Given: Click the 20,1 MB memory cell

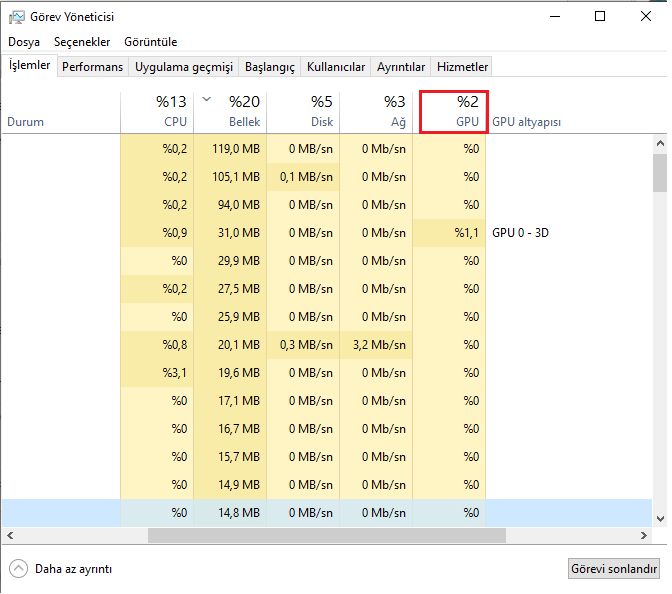Looking at the screenshot, I should tap(230, 345).
